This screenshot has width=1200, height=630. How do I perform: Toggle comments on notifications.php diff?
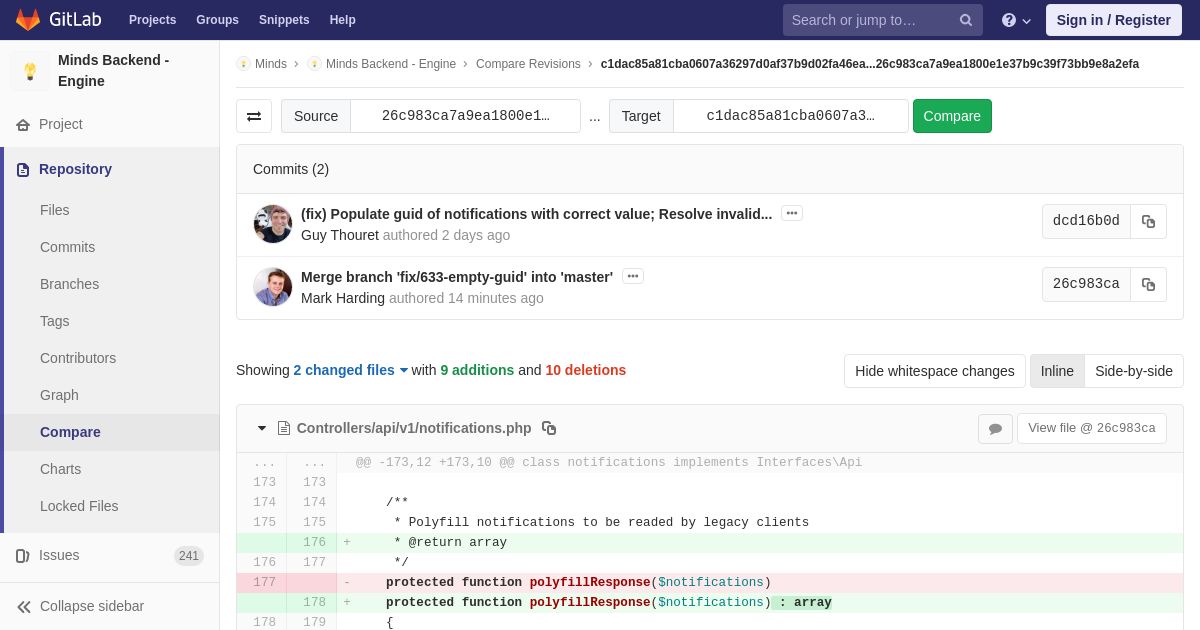995,428
